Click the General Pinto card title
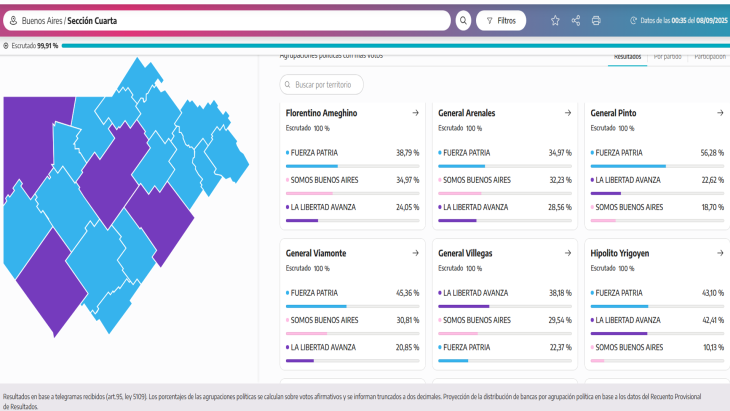Image resolution: width=730 pixels, height=411 pixels. coord(613,113)
